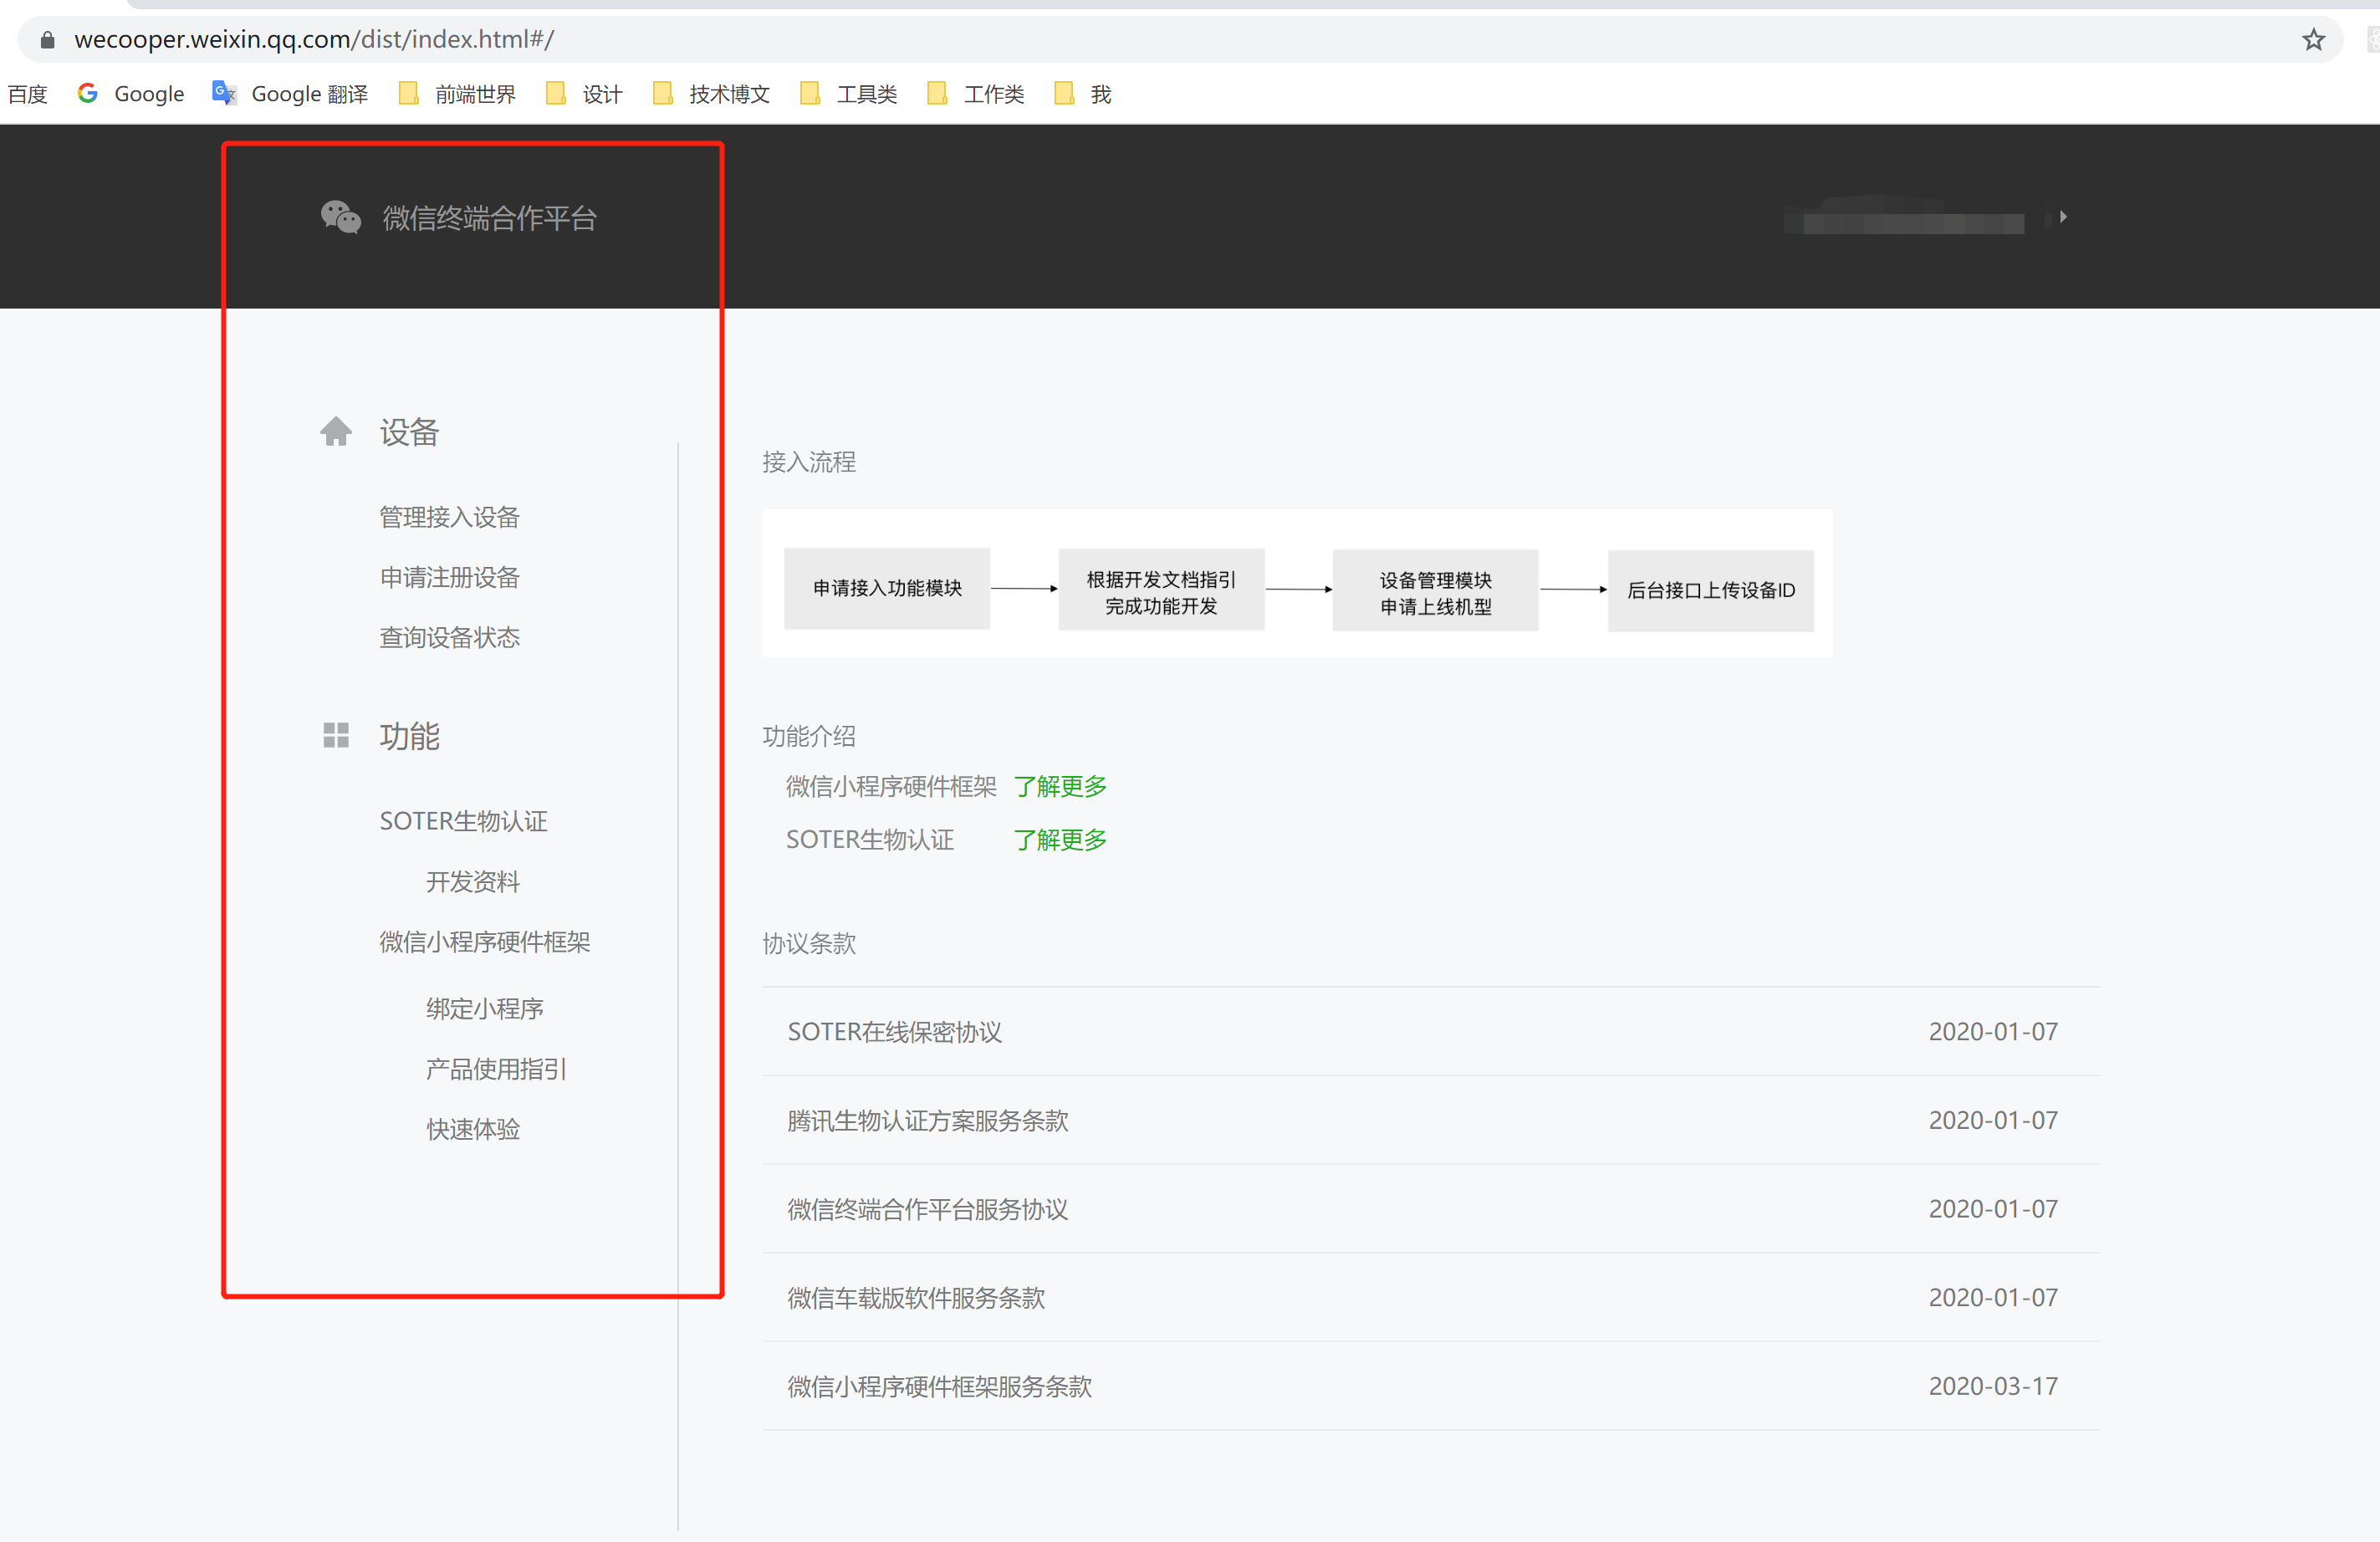
Task: Click the lock icon in address bar
Action: (47, 40)
